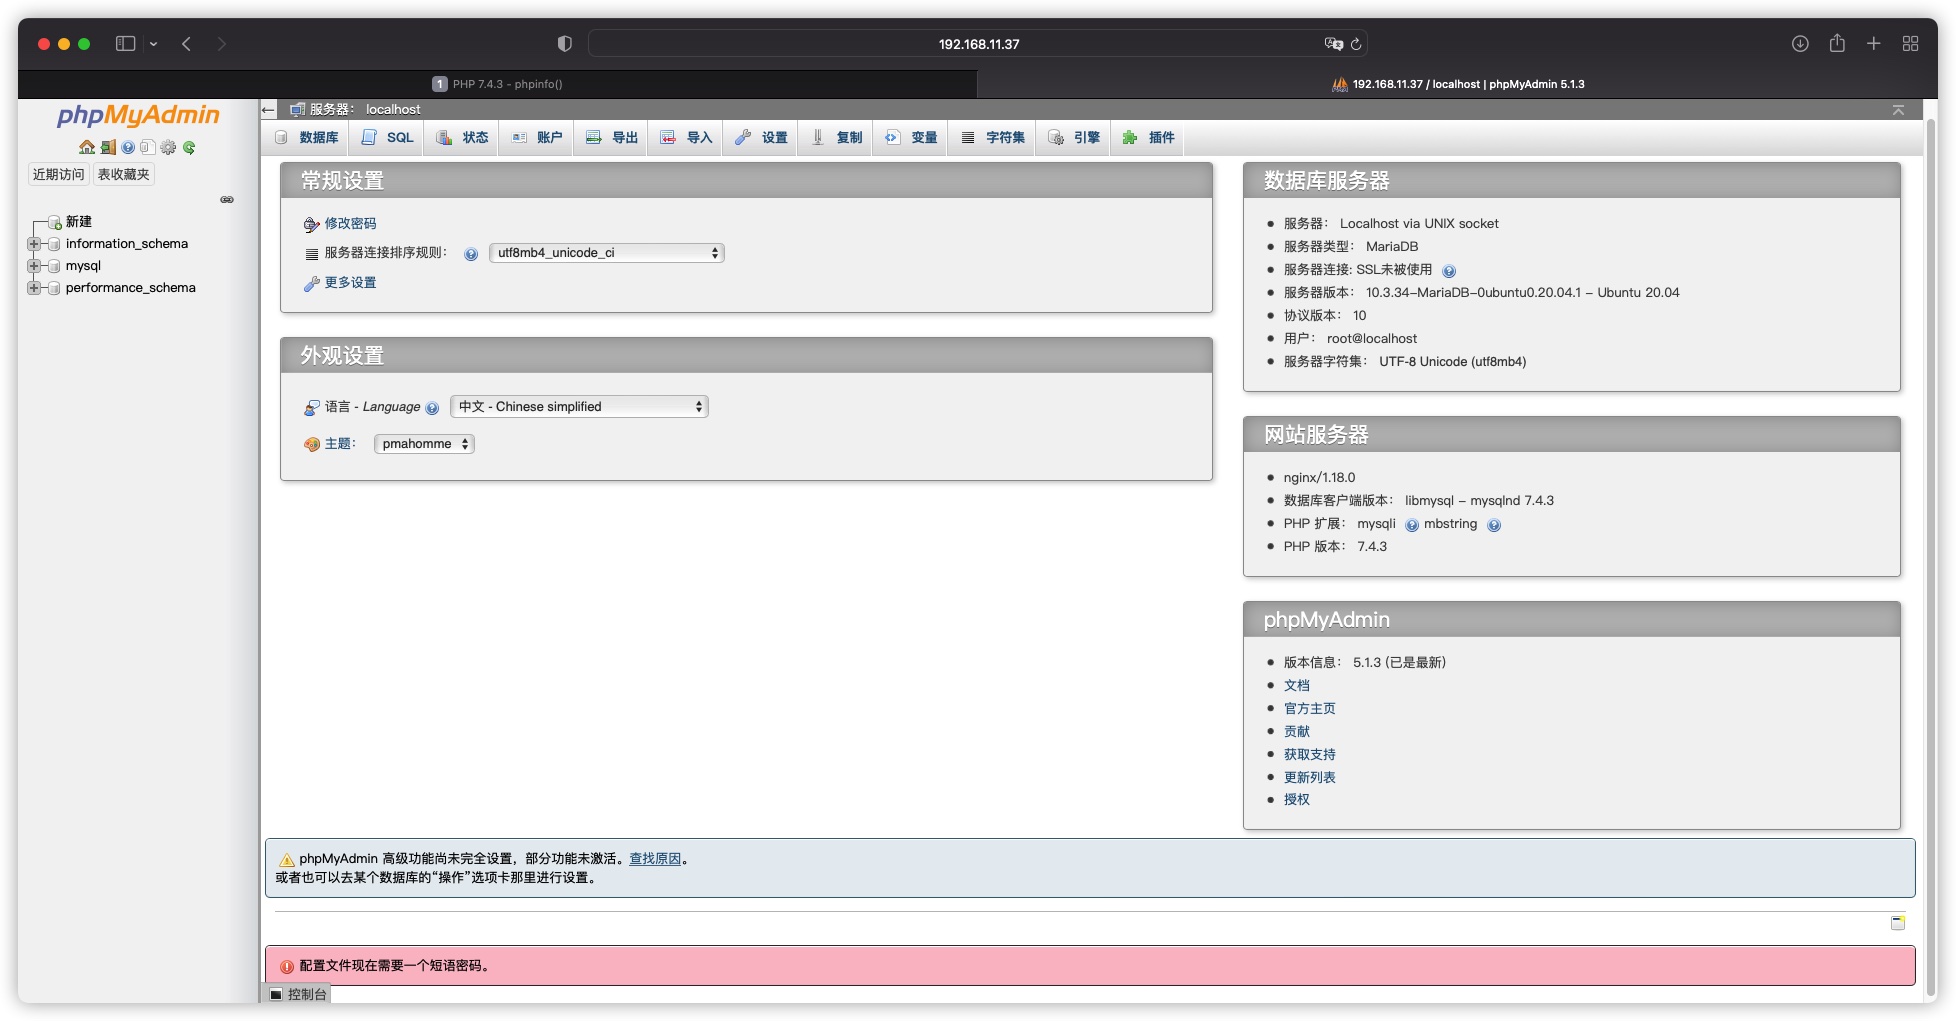This screenshot has height=1021, width=1956.
Task: Refresh the navigation tree with the green icon
Action: click(190, 147)
